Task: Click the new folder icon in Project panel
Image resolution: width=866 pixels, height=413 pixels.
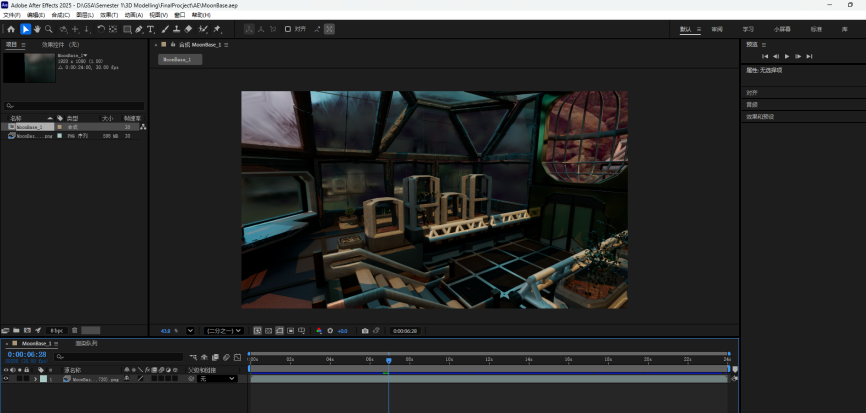Action: pos(16,330)
